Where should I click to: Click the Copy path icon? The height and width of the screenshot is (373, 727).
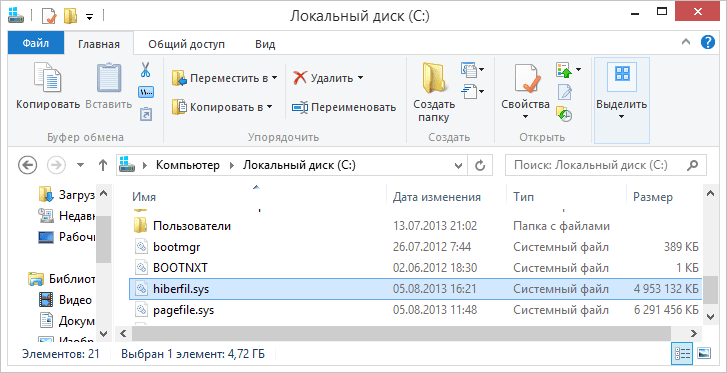pos(146,92)
